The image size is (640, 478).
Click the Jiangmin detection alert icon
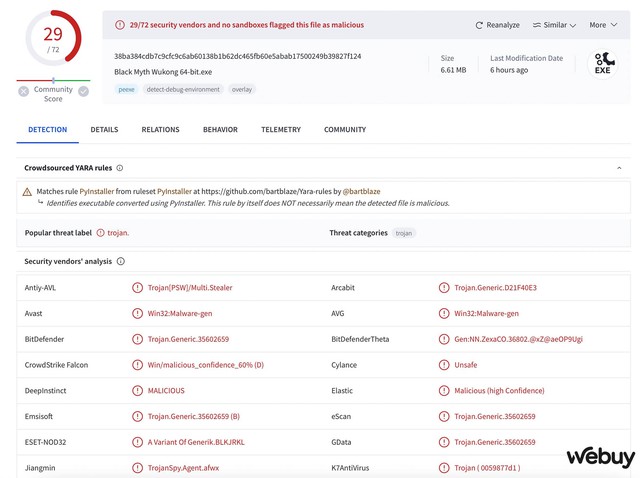point(138,468)
